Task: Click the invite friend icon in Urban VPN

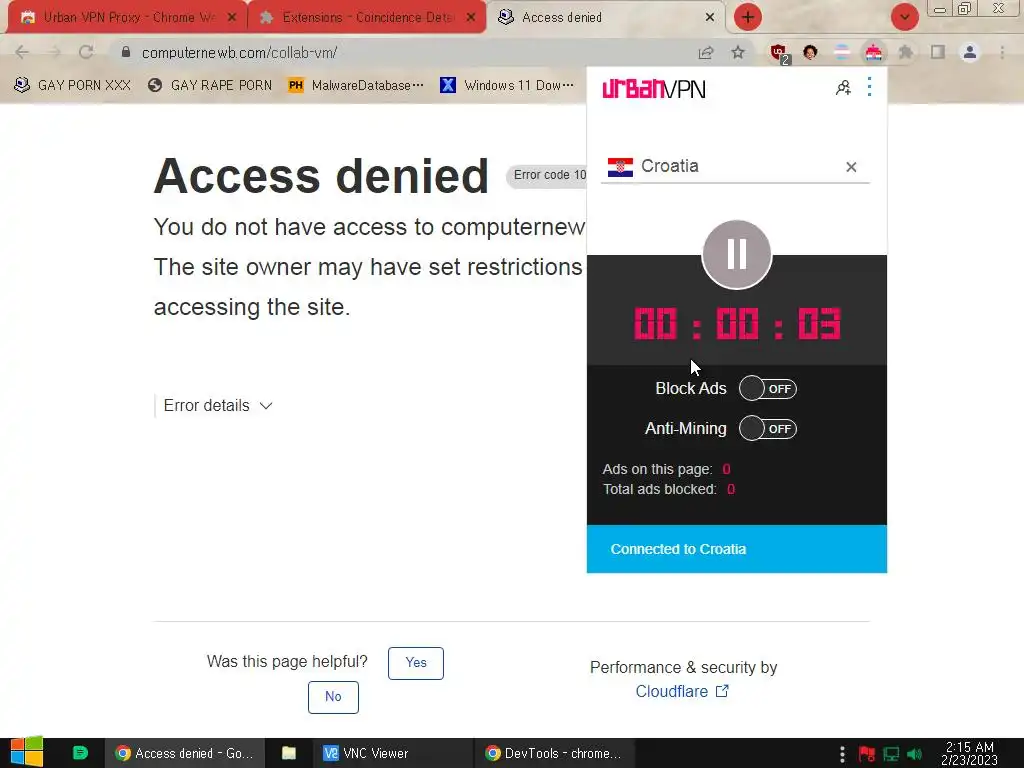Action: (x=843, y=88)
